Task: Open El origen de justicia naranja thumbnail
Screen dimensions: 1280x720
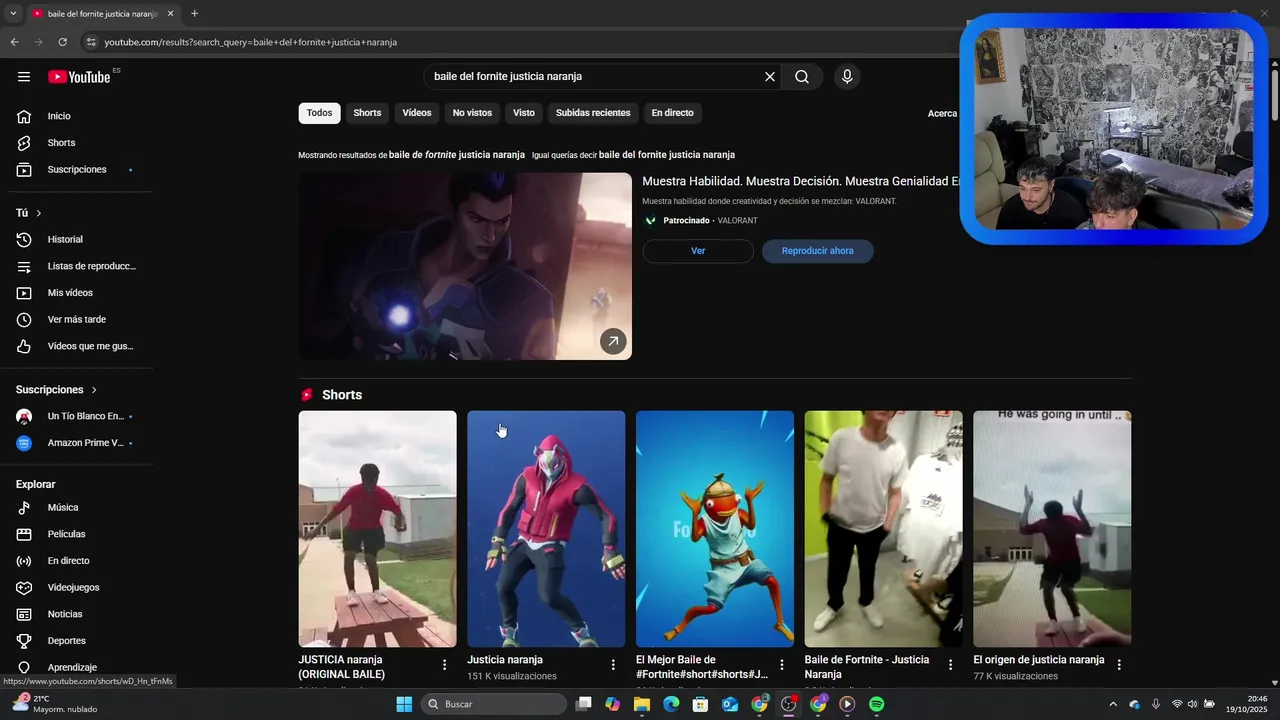Action: pos(1052,529)
